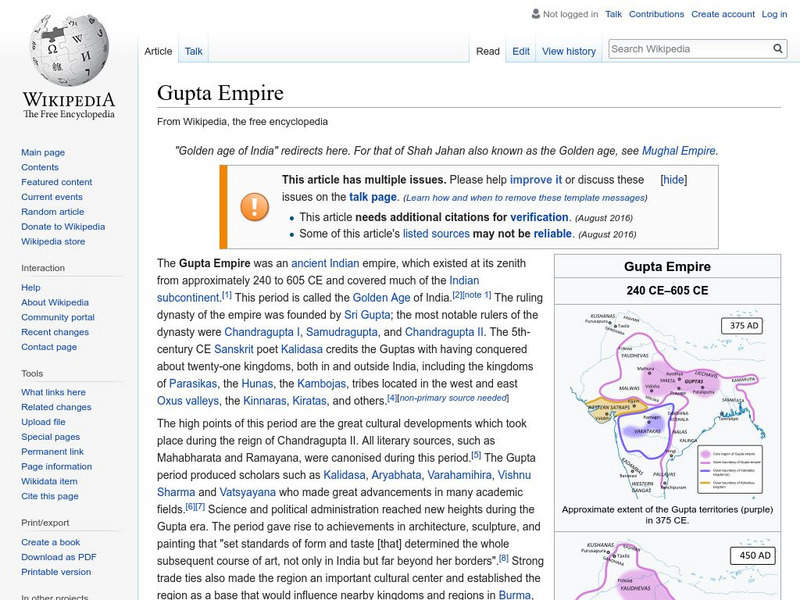800x600 pixels.
Task: Click the Create account link
Action: [723, 14]
